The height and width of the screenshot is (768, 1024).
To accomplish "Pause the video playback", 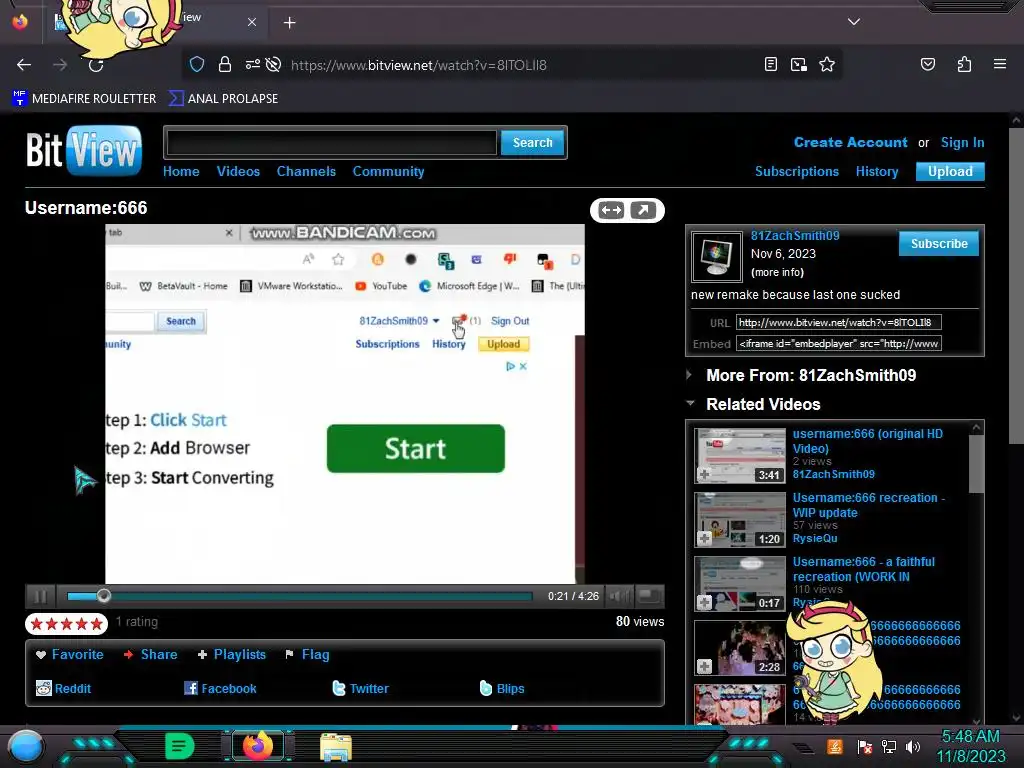I will click(40, 596).
